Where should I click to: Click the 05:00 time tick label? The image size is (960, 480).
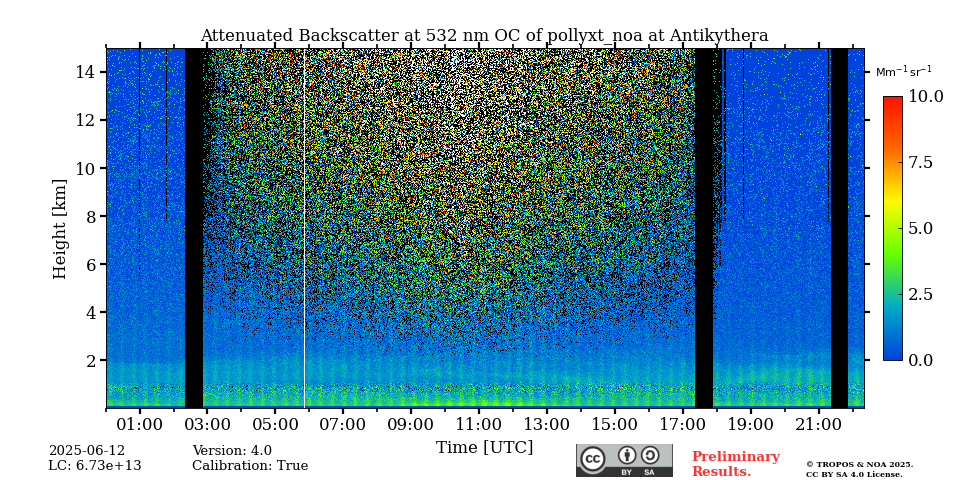point(276,425)
